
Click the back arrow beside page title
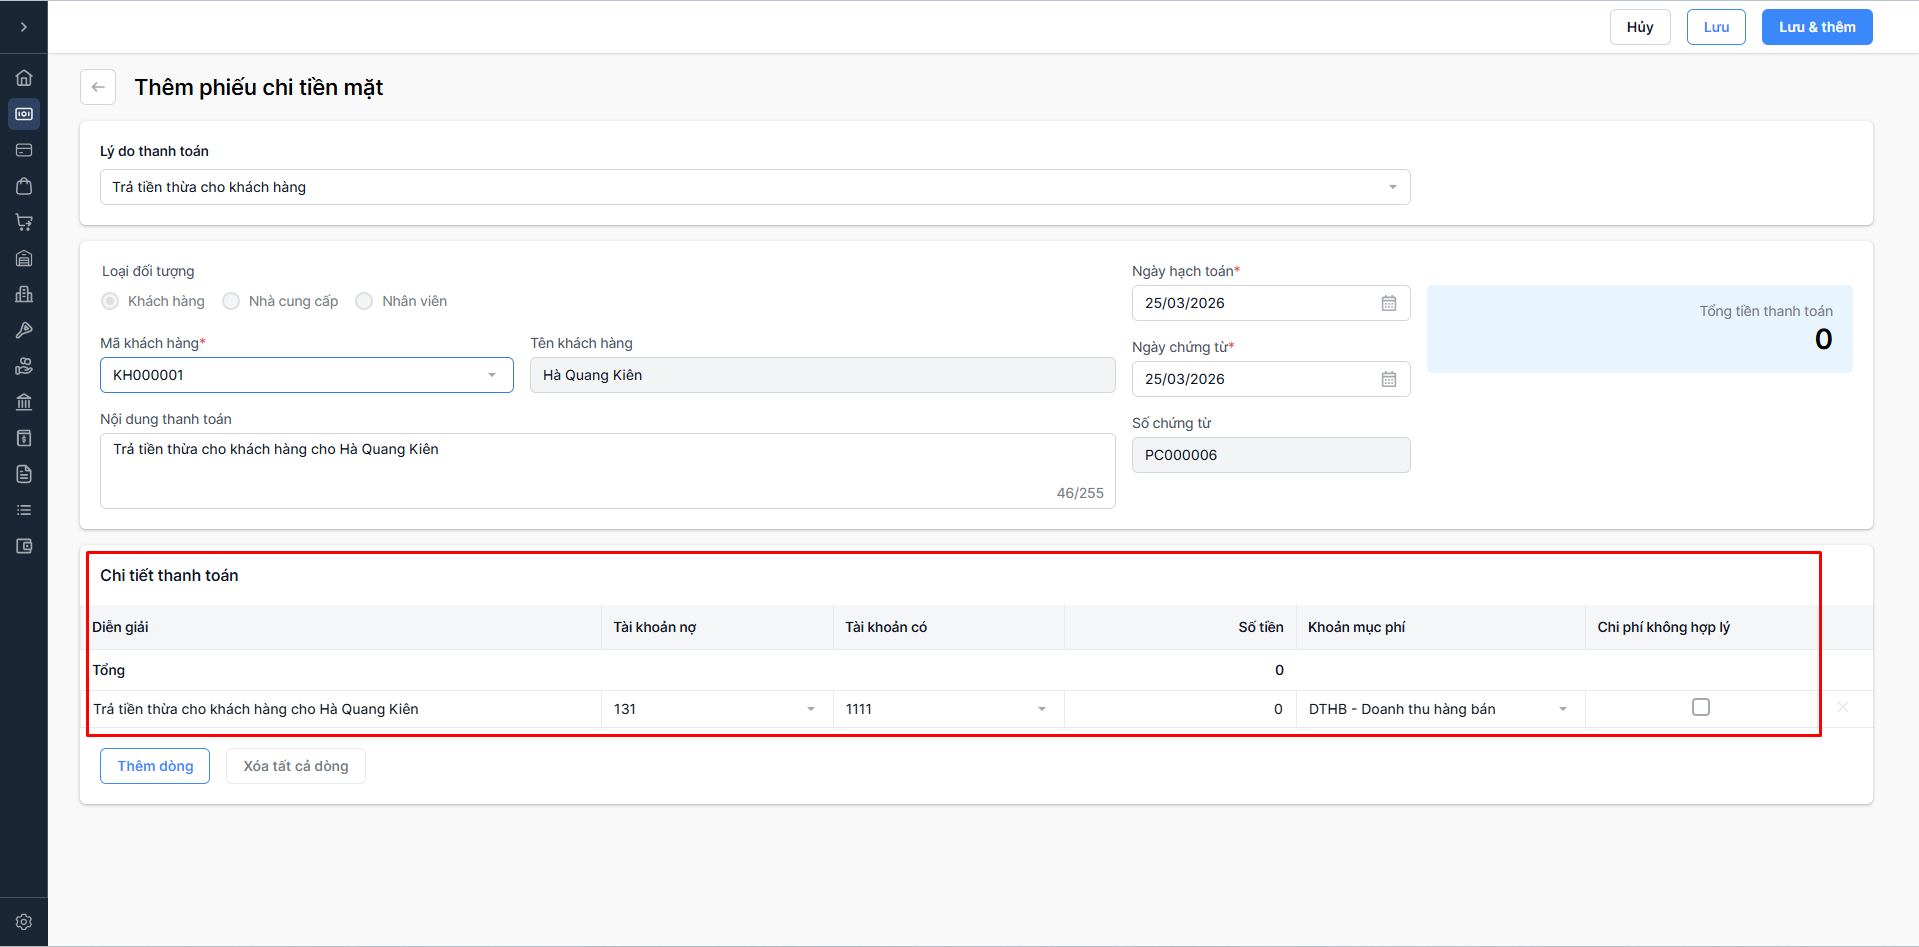[98, 87]
